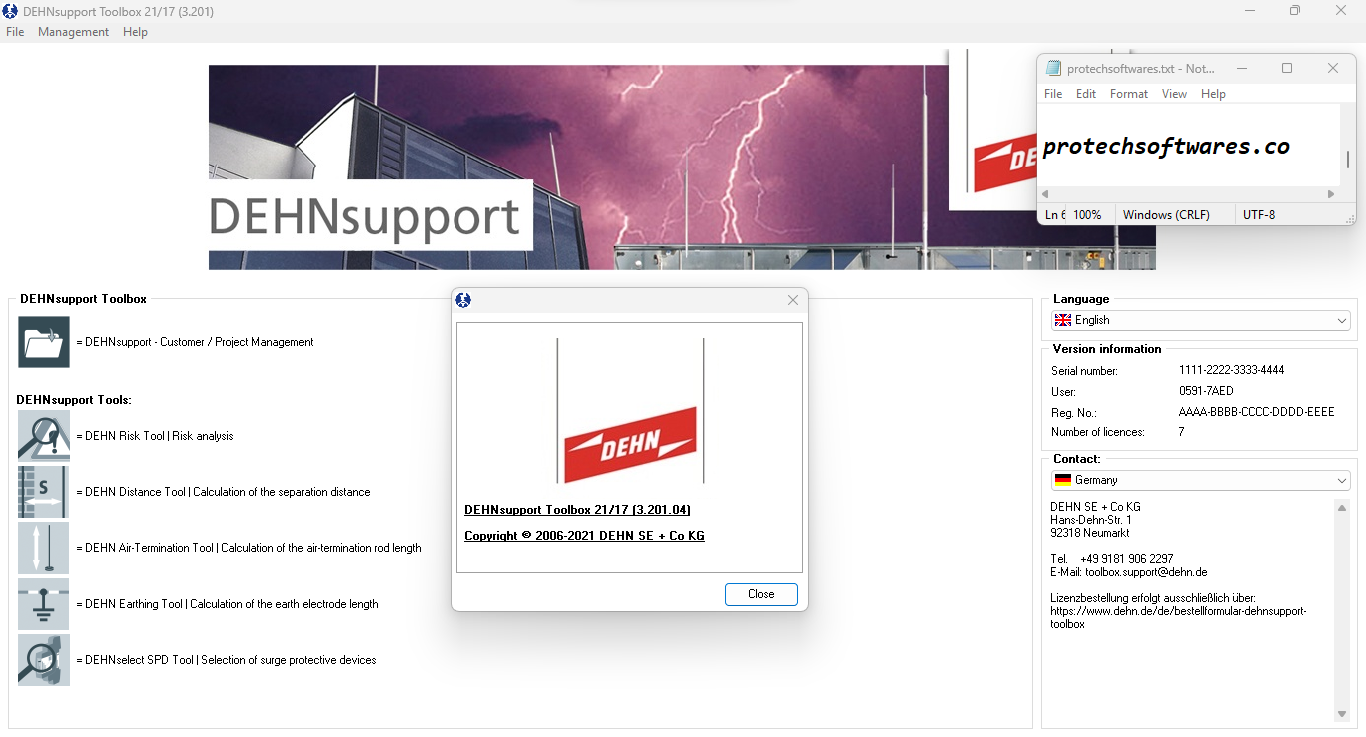The image size is (1366, 737).
Task: Click 'Calculation of the separation distance' label
Action: click(x=282, y=492)
